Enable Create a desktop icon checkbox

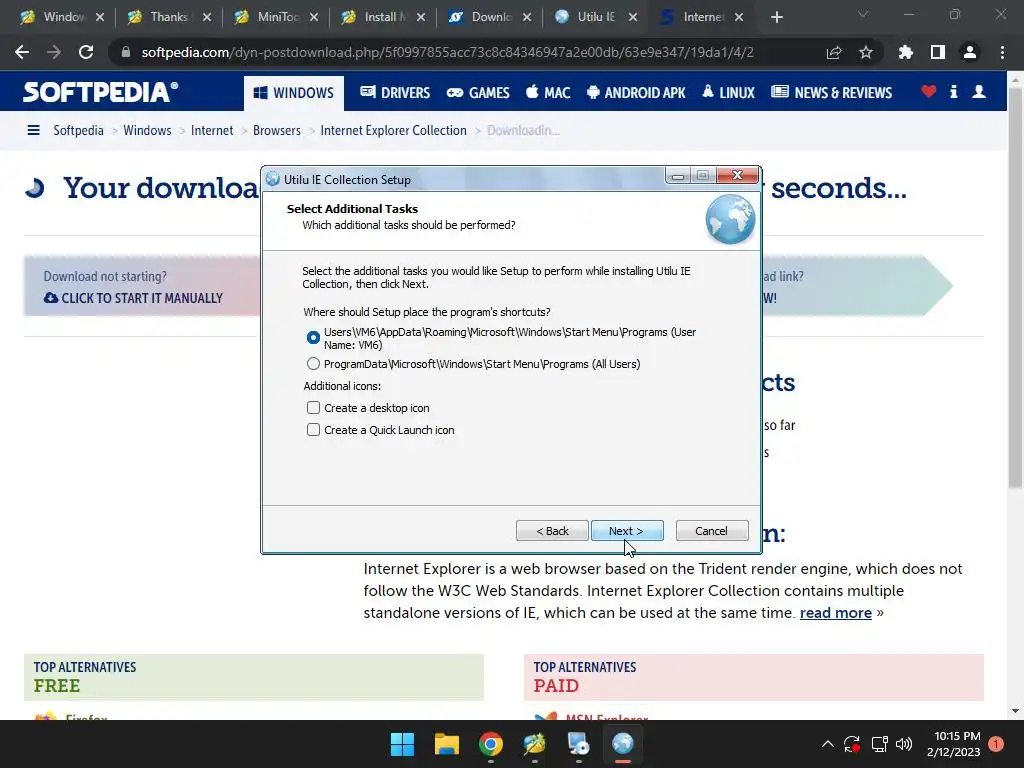click(313, 408)
